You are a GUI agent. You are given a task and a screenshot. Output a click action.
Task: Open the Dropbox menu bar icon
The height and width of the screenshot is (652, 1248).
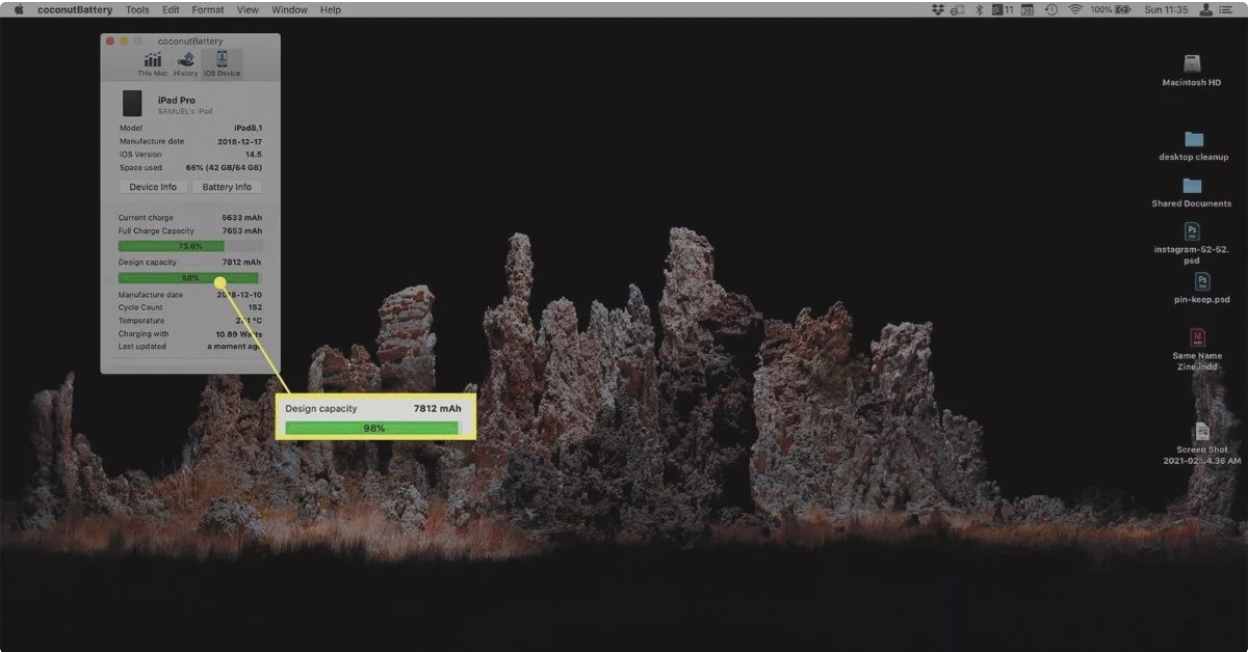tap(937, 10)
